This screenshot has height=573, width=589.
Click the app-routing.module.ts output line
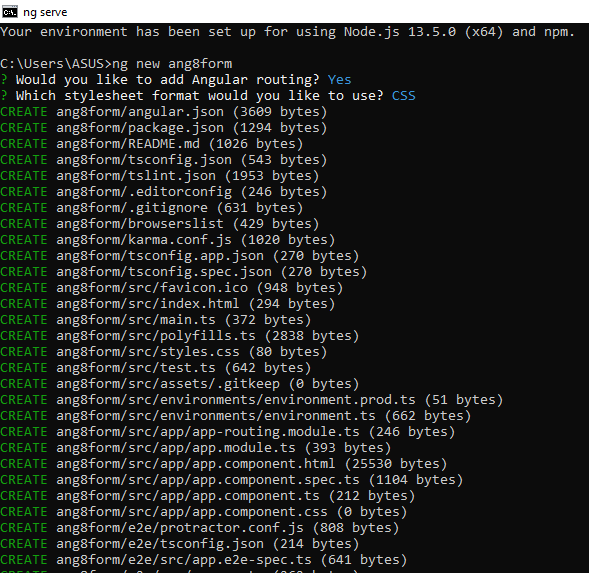tap(227, 431)
